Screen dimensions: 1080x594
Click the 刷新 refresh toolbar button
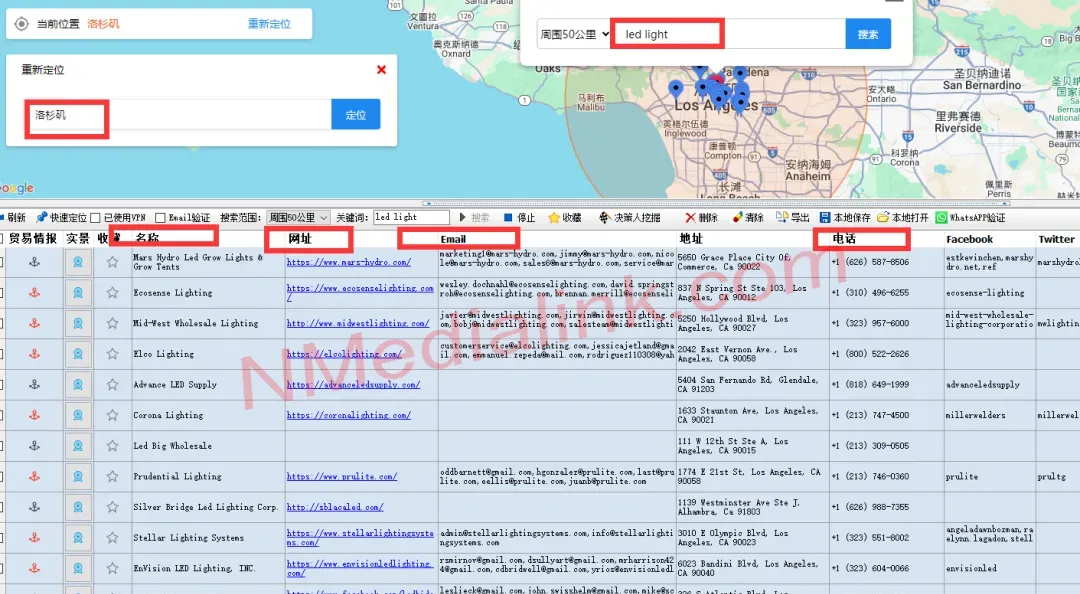pyautogui.click(x=13, y=218)
